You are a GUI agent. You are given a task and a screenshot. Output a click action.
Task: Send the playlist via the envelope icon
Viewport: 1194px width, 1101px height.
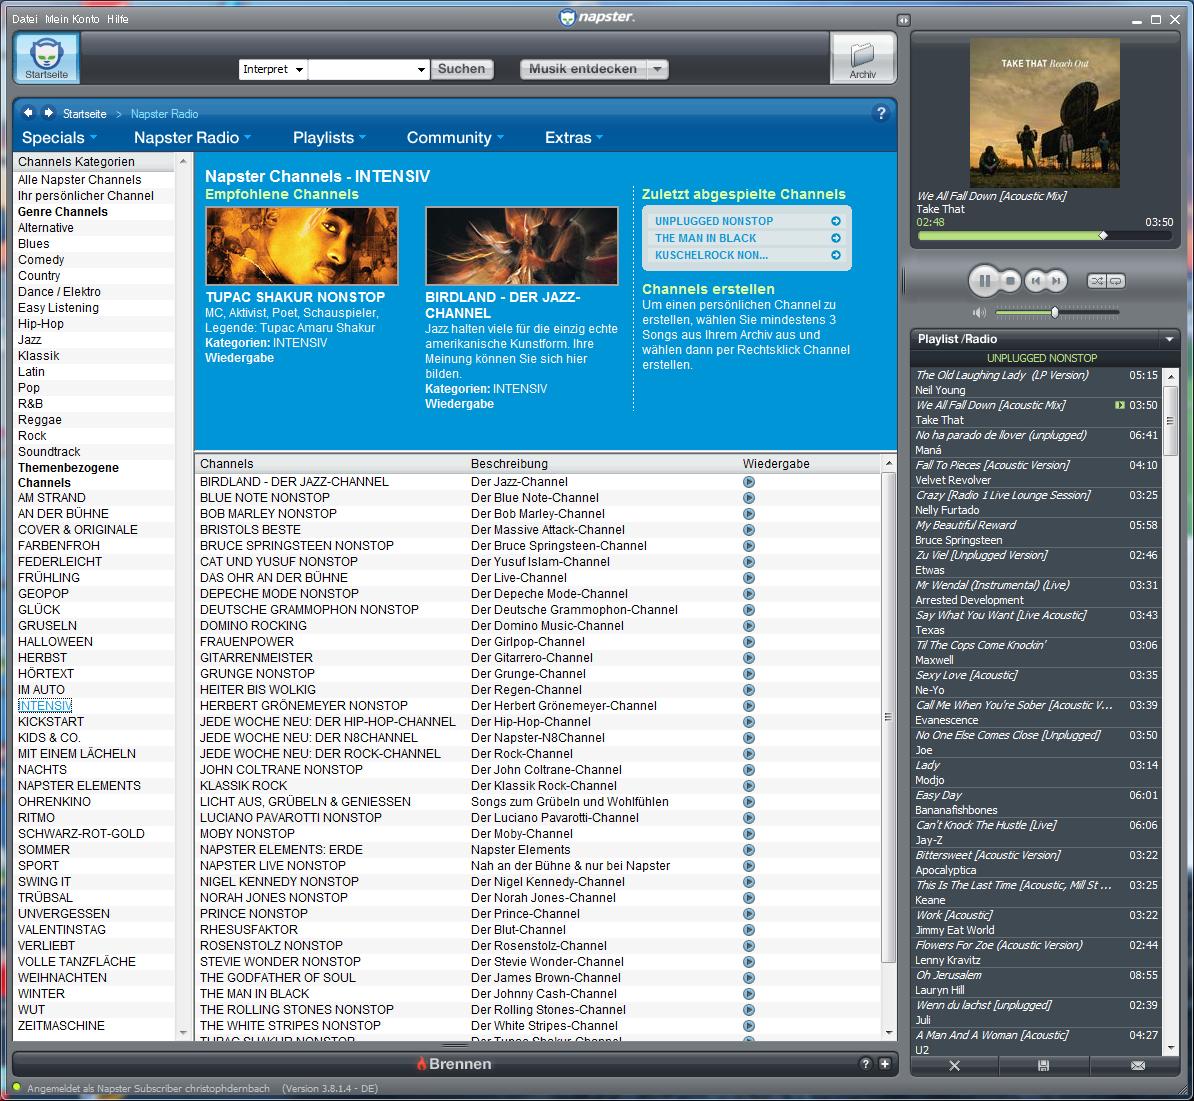click(x=1138, y=1065)
